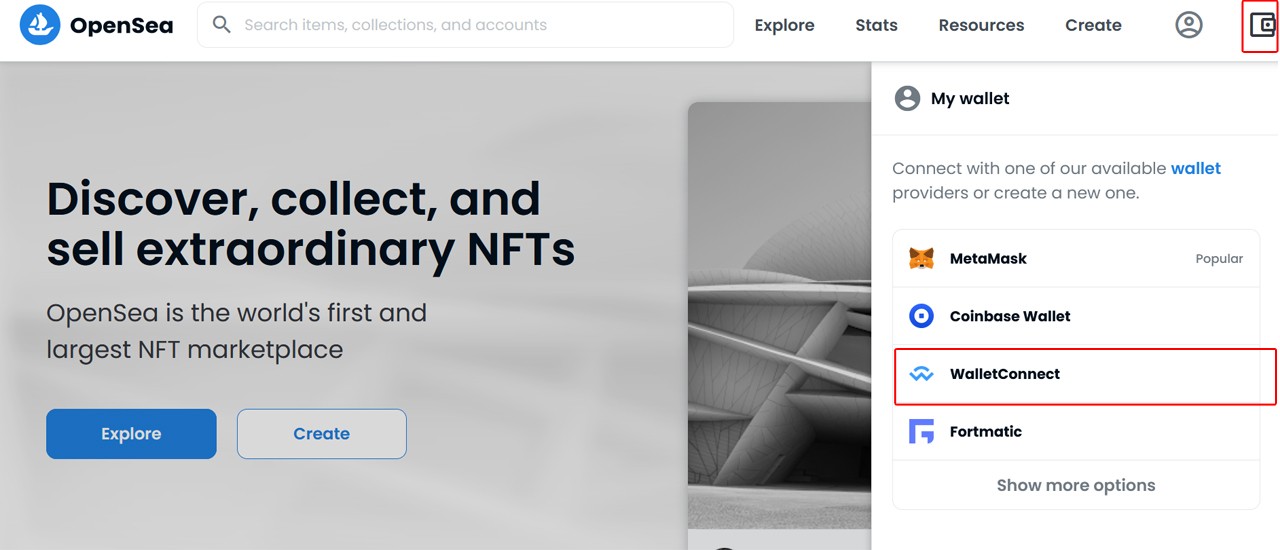Viewport: 1280px width, 550px height.
Task: Click the Coinbase Wallet logo icon
Action: click(921, 316)
